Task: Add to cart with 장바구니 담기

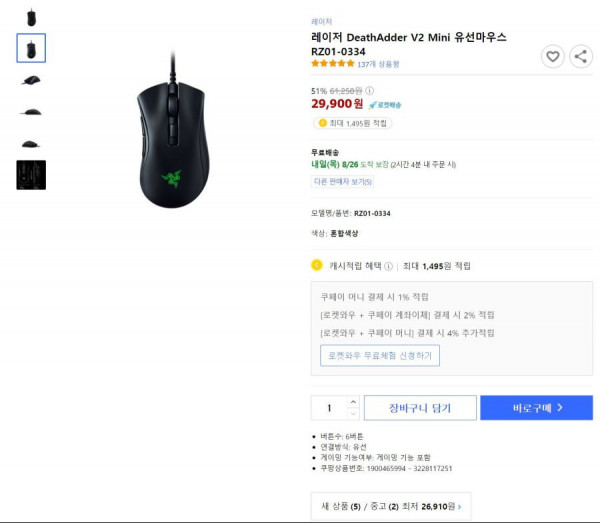Action: coord(420,408)
